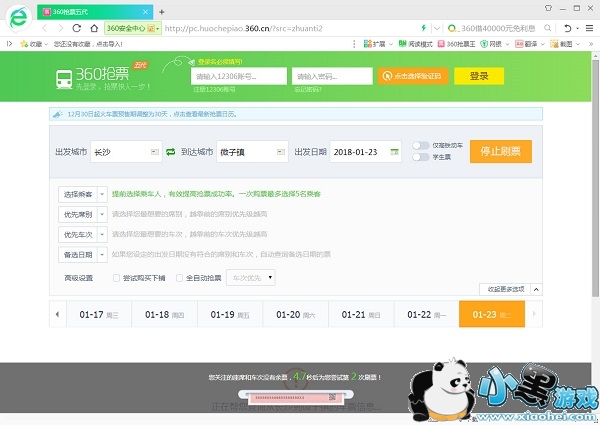Click the undo closed tab icon
Viewport: 600px width, 425px height.
click(568, 28)
